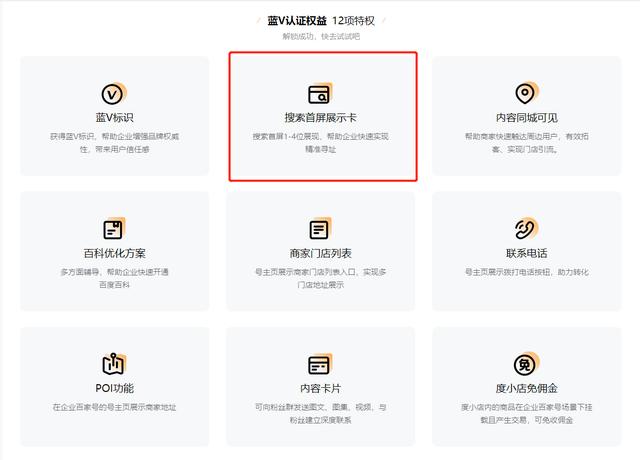This screenshot has height=460, width=640.
Task: Click the 可向粉丝群发送图文 description text
Action: (320, 413)
